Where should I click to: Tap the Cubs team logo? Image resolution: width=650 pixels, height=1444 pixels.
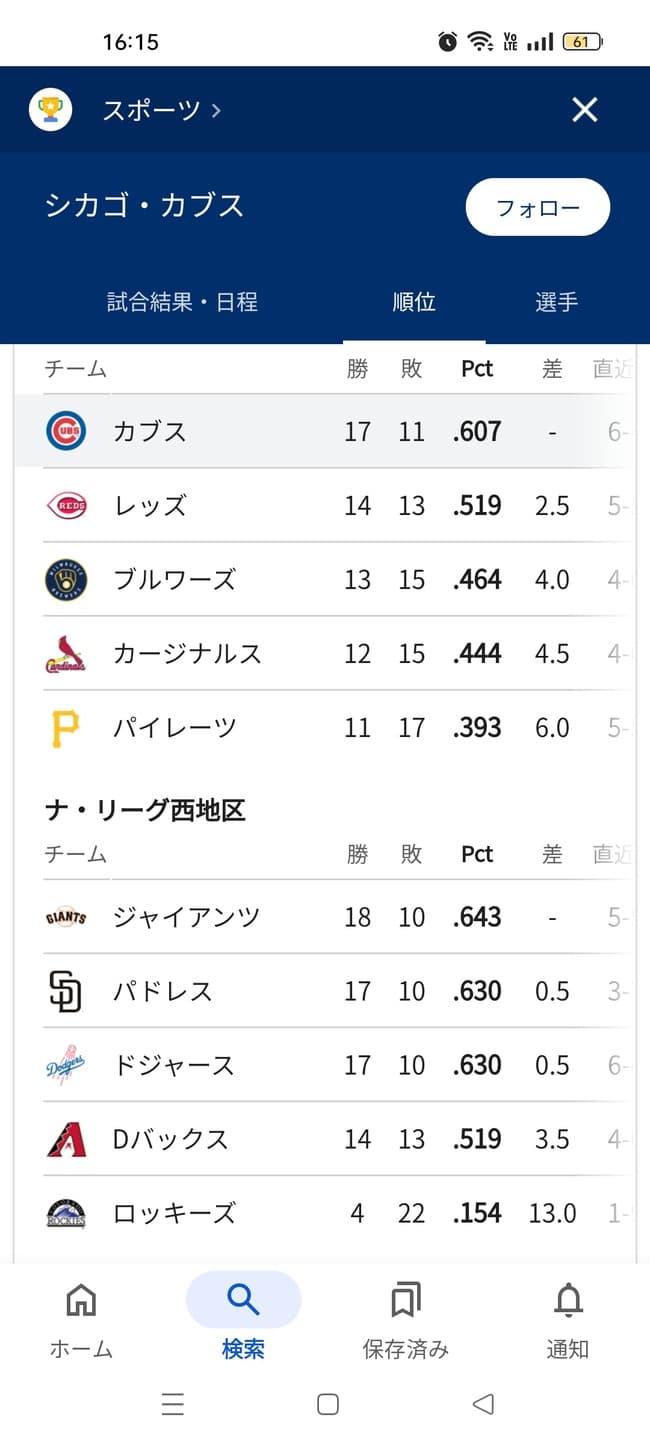click(64, 431)
